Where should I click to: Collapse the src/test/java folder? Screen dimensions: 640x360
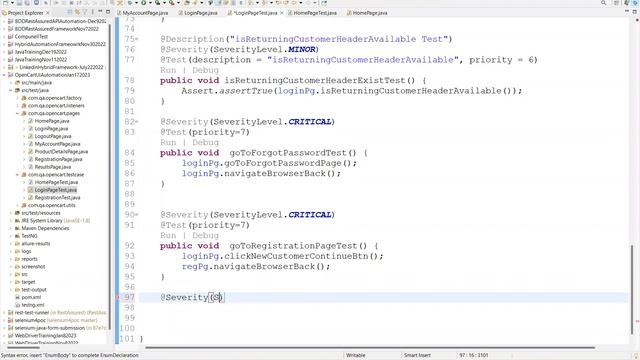click(11, 90)
